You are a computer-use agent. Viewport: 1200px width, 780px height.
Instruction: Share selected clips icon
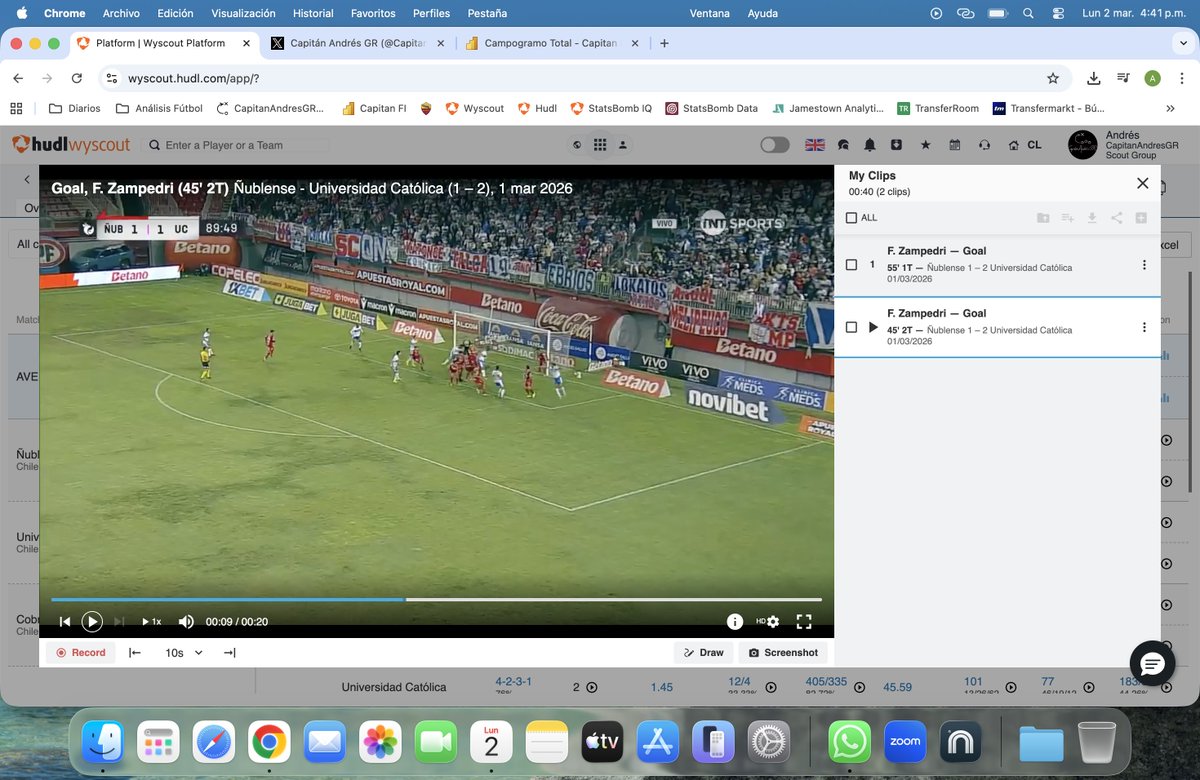click(1116, 218)
